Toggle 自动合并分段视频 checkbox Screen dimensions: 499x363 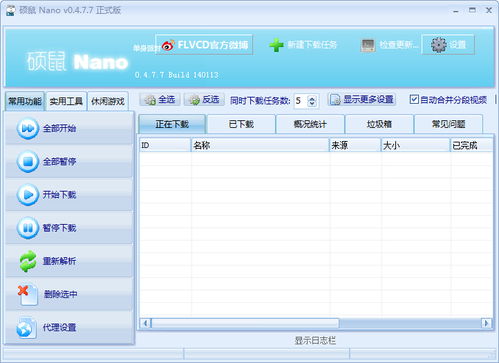tap(414, 99)
